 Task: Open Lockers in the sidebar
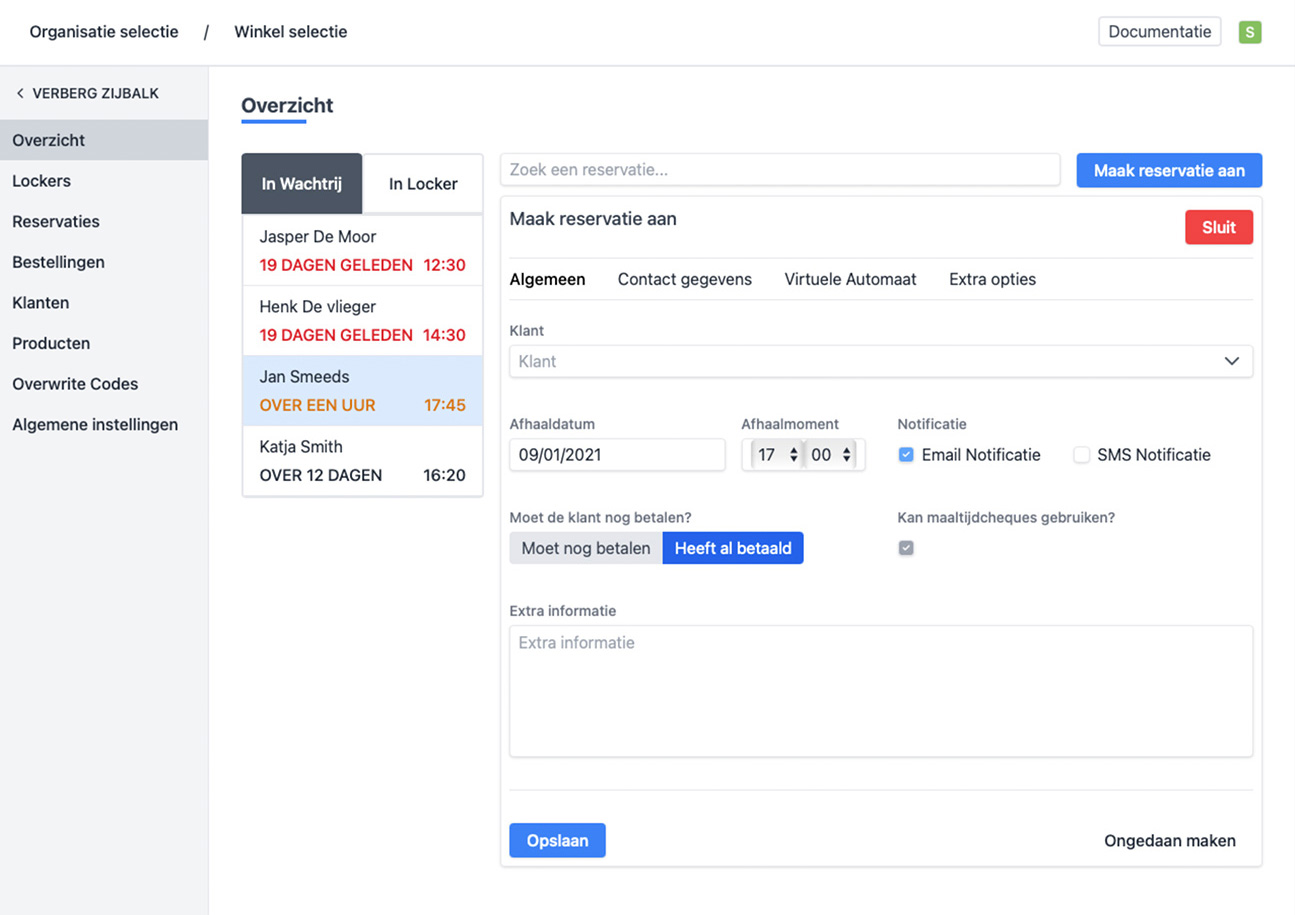click(41, 181)
